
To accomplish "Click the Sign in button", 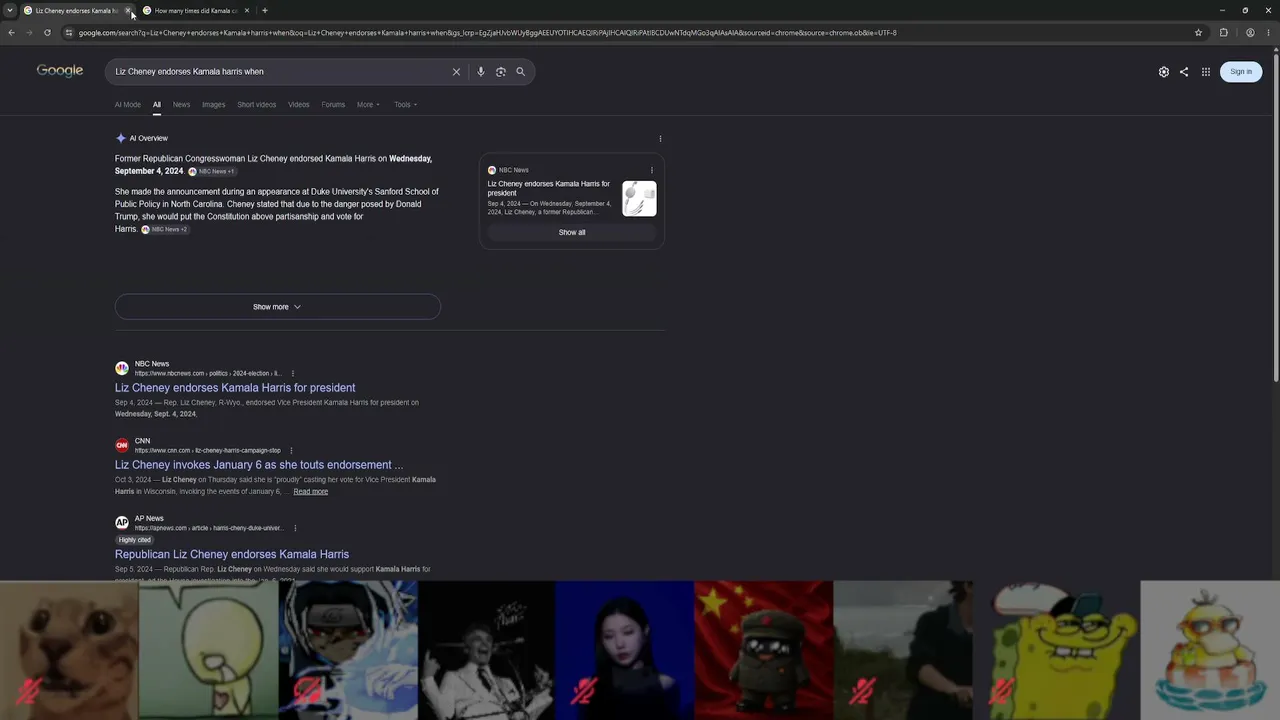I will point(1241,72).
